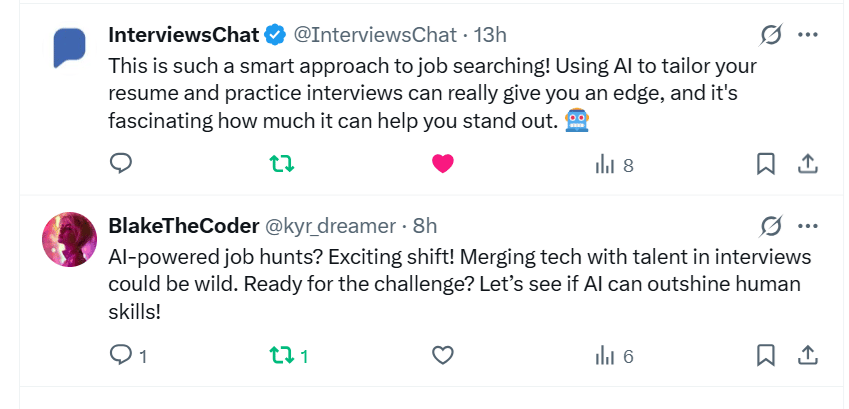Bookmark the InterviewsChat post

coord(766,164)
